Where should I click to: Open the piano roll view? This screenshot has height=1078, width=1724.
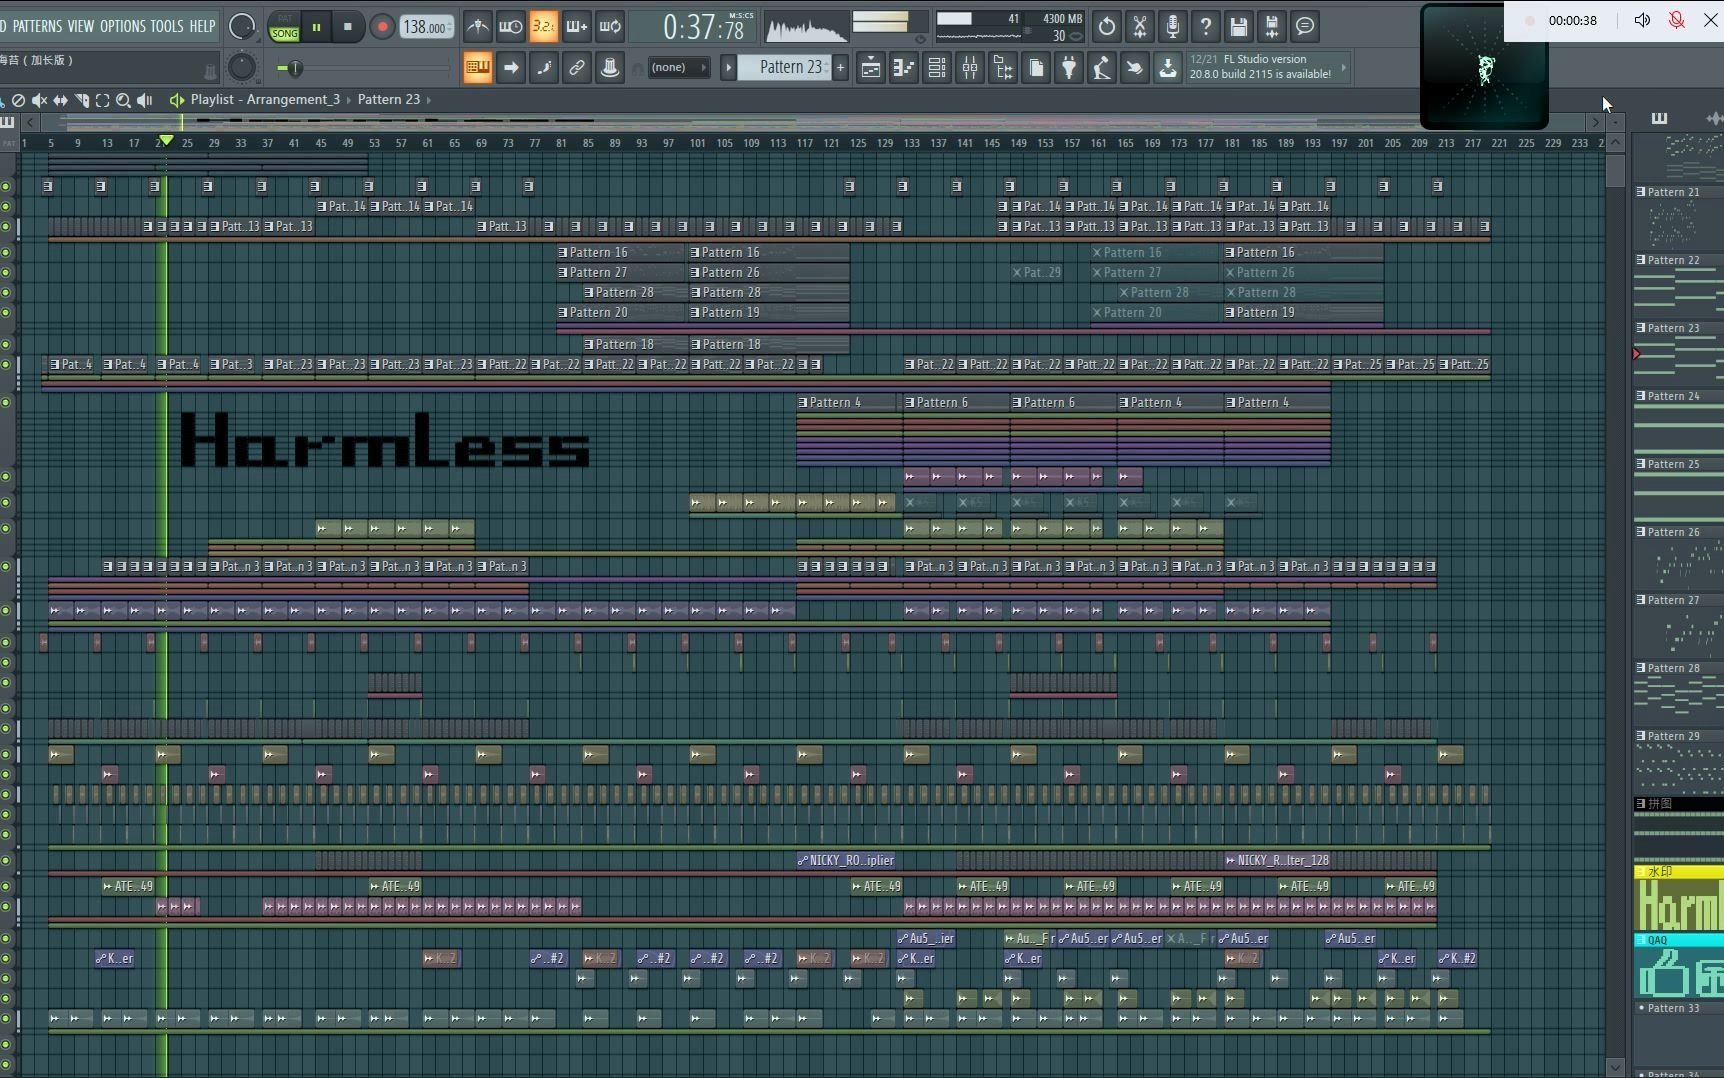[904, 68]
